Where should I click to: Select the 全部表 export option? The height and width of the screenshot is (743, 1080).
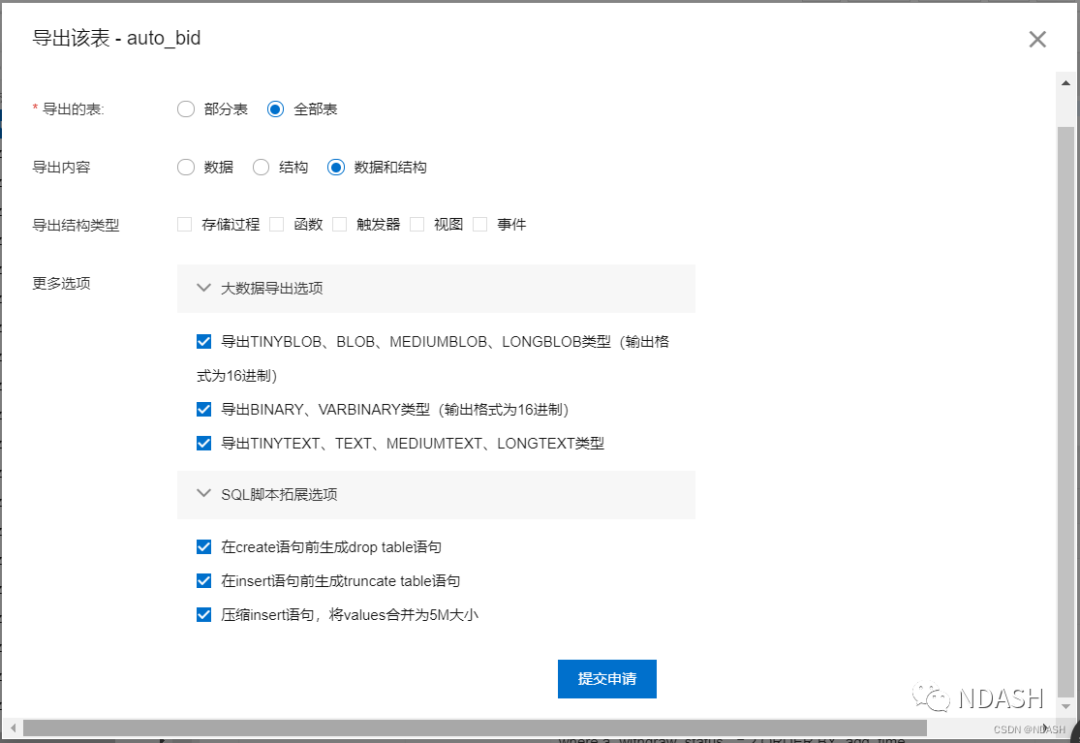click(x=275, y=109)
